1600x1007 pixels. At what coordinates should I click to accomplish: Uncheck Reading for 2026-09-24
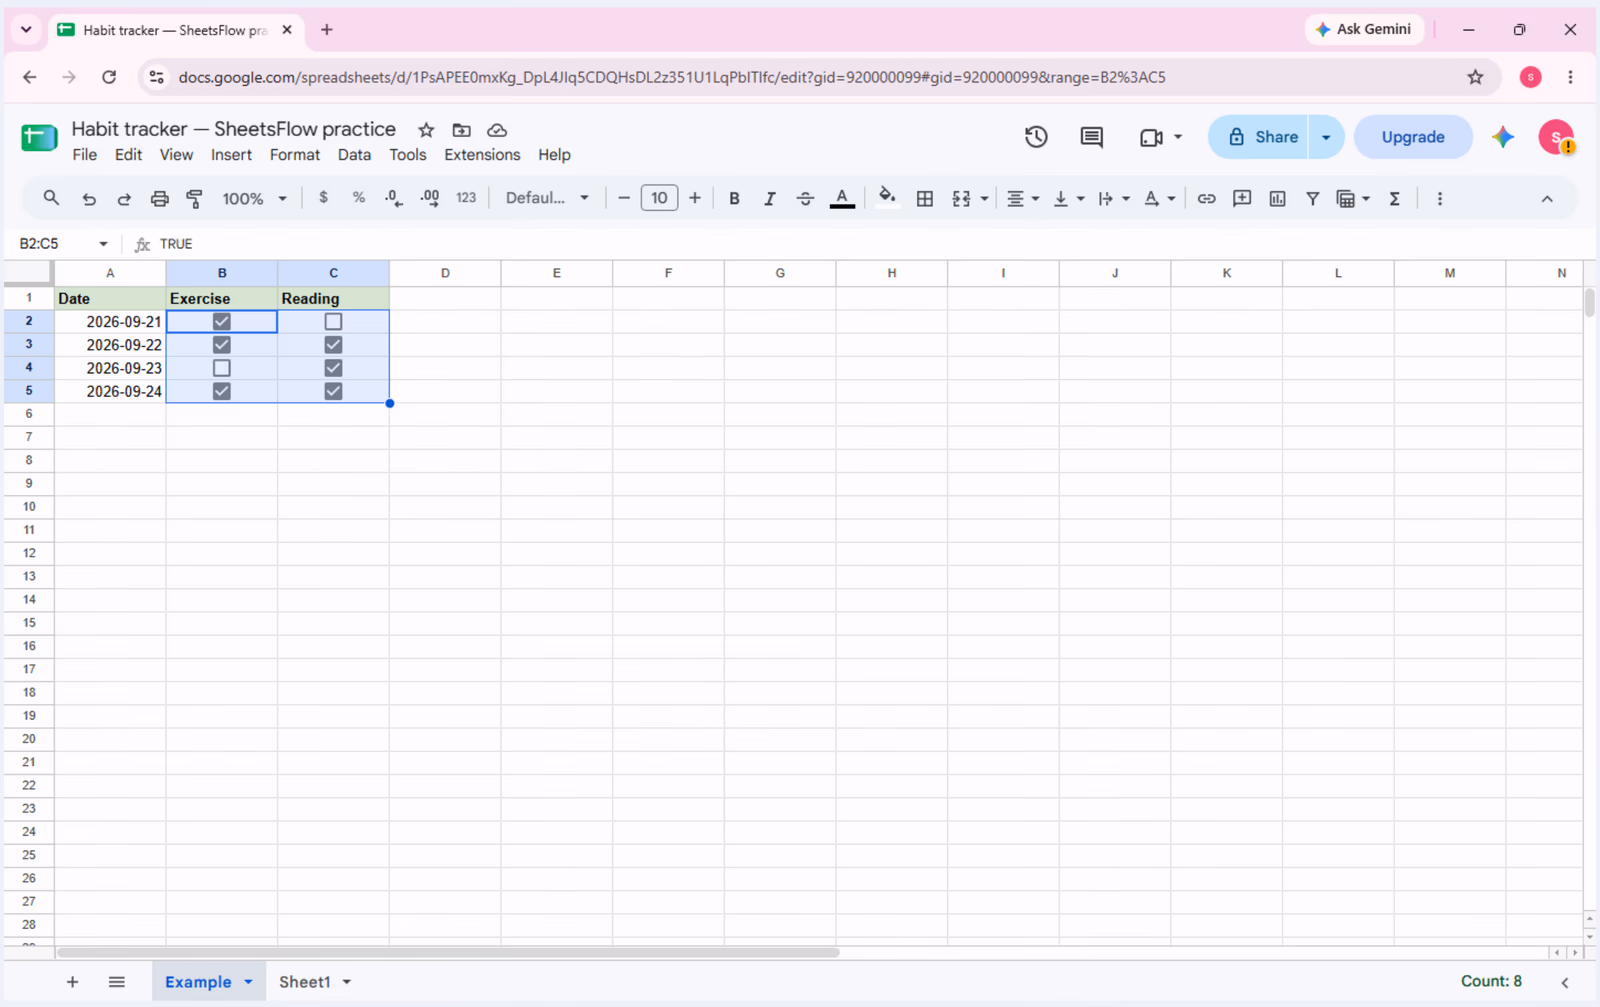click(333, 391)
